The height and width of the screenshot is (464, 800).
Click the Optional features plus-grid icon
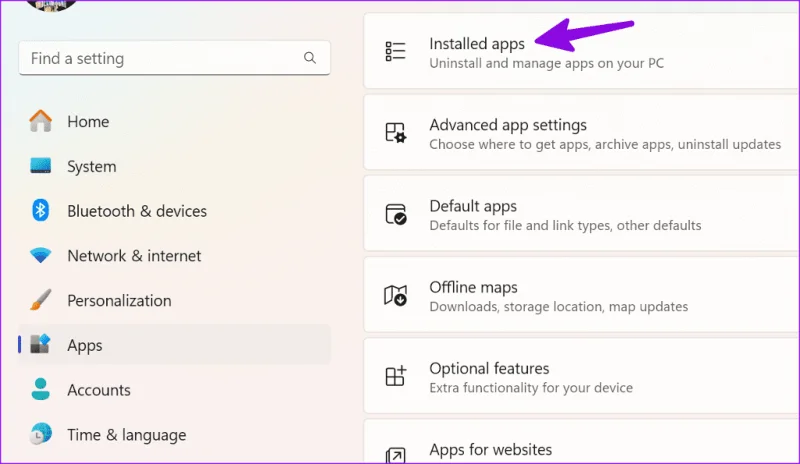click(x=395, y=376)
